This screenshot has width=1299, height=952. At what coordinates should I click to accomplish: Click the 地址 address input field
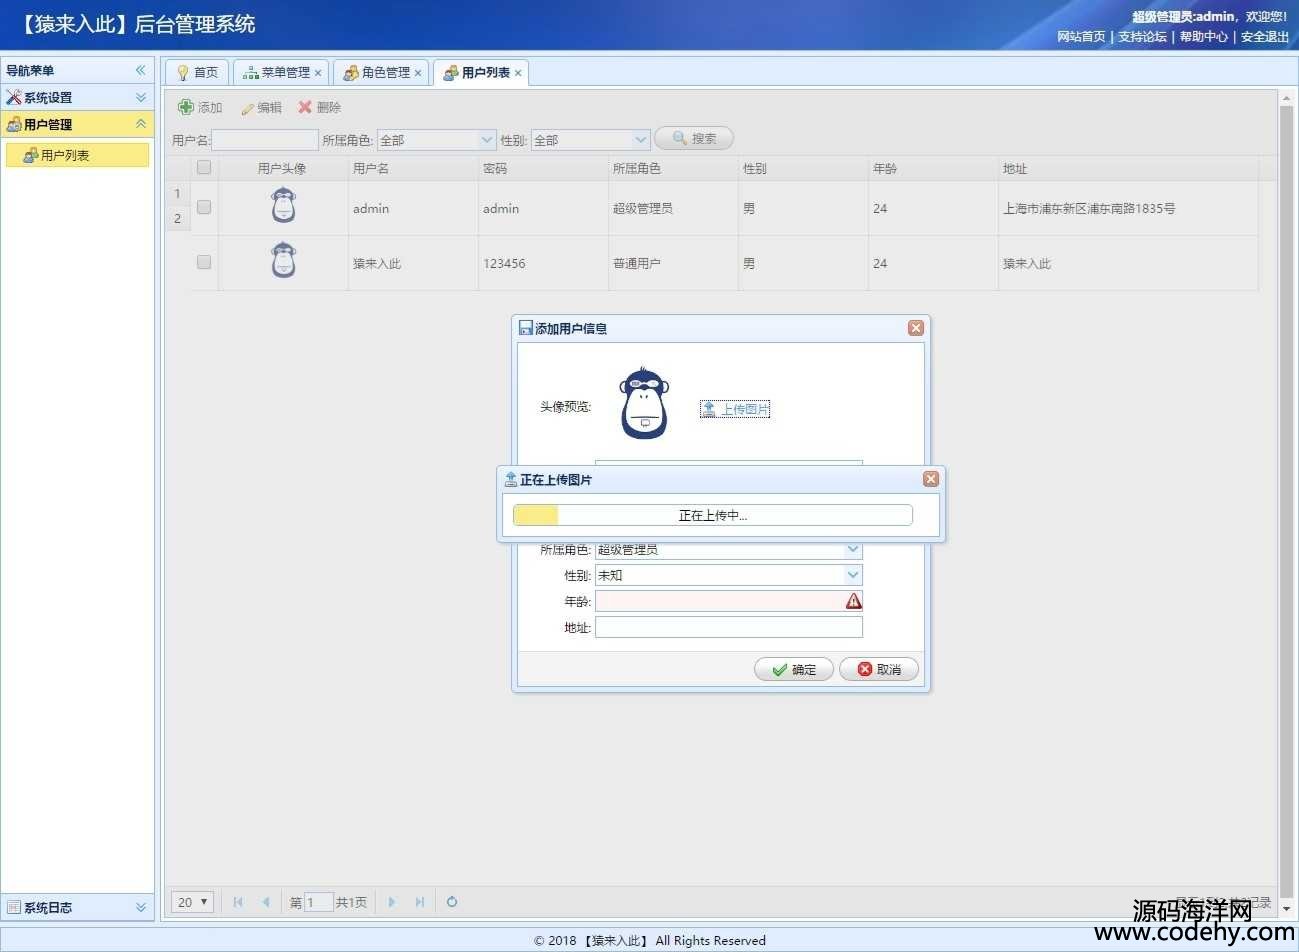coord(728,627)
